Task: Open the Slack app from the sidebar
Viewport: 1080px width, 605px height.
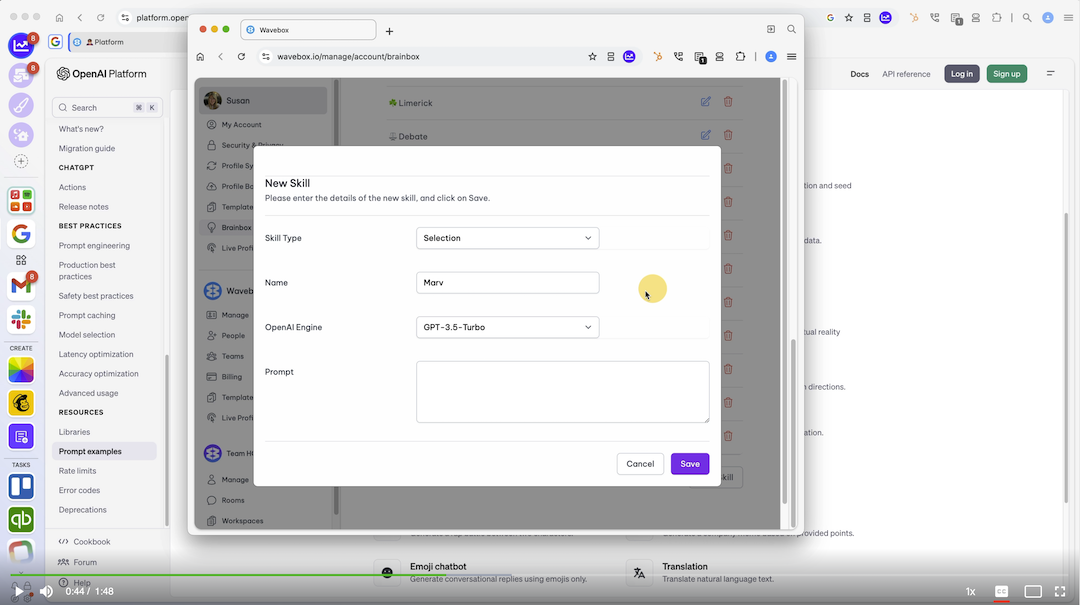Action: (21, 320)
